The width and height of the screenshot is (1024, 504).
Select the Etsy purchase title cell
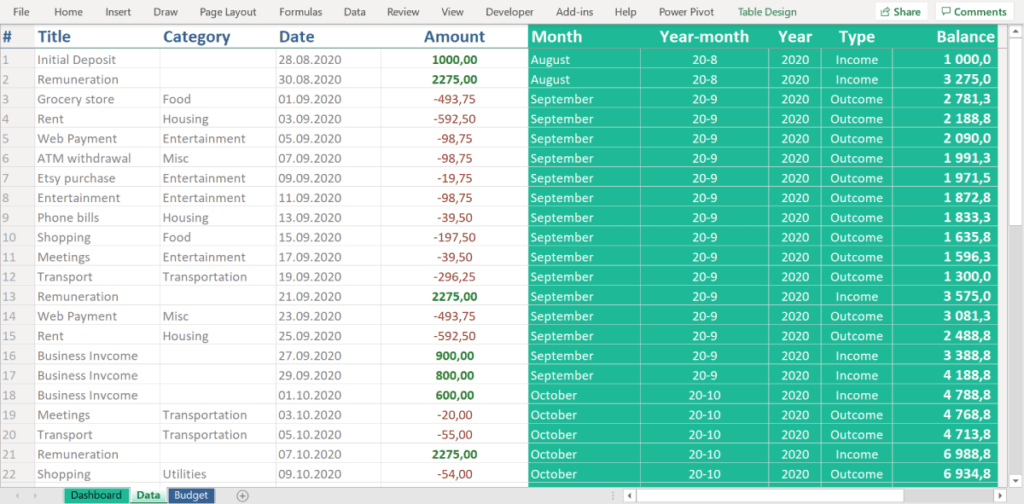[x=97, y=178]
